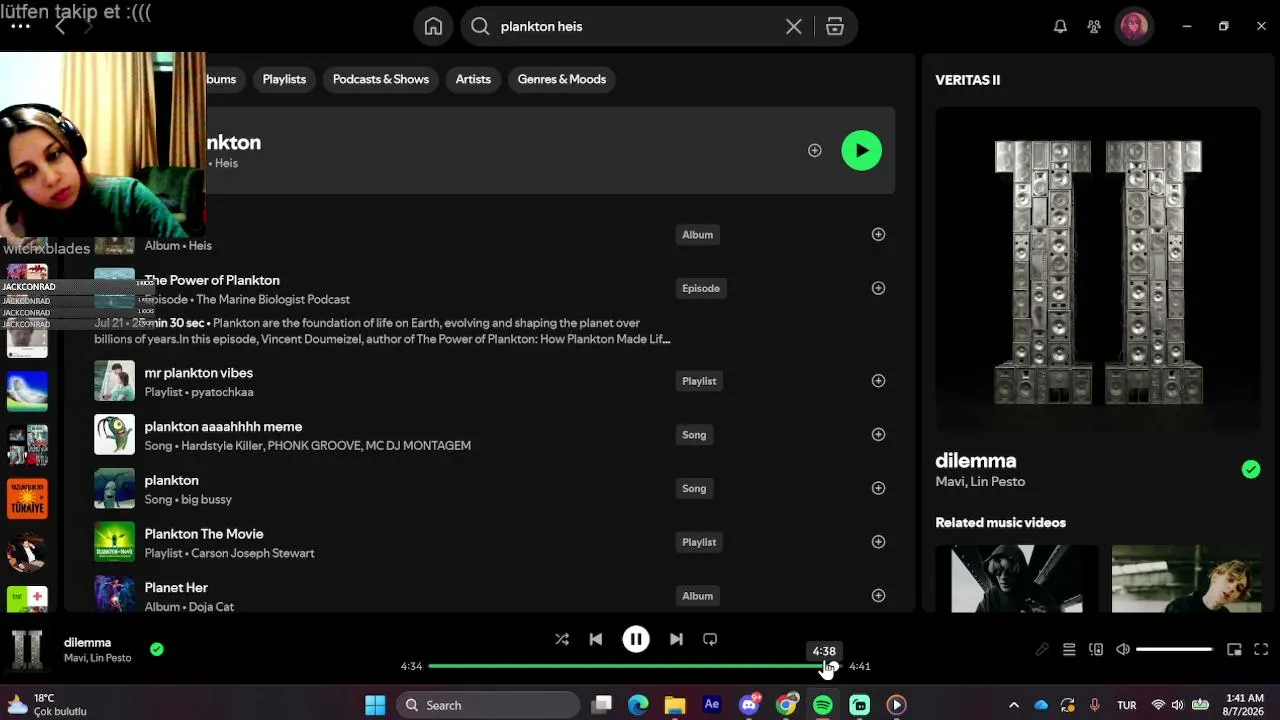Toggle liked checkmark in bottom player bar
This screenshot has height=720, width=1280.
[156, 649]
